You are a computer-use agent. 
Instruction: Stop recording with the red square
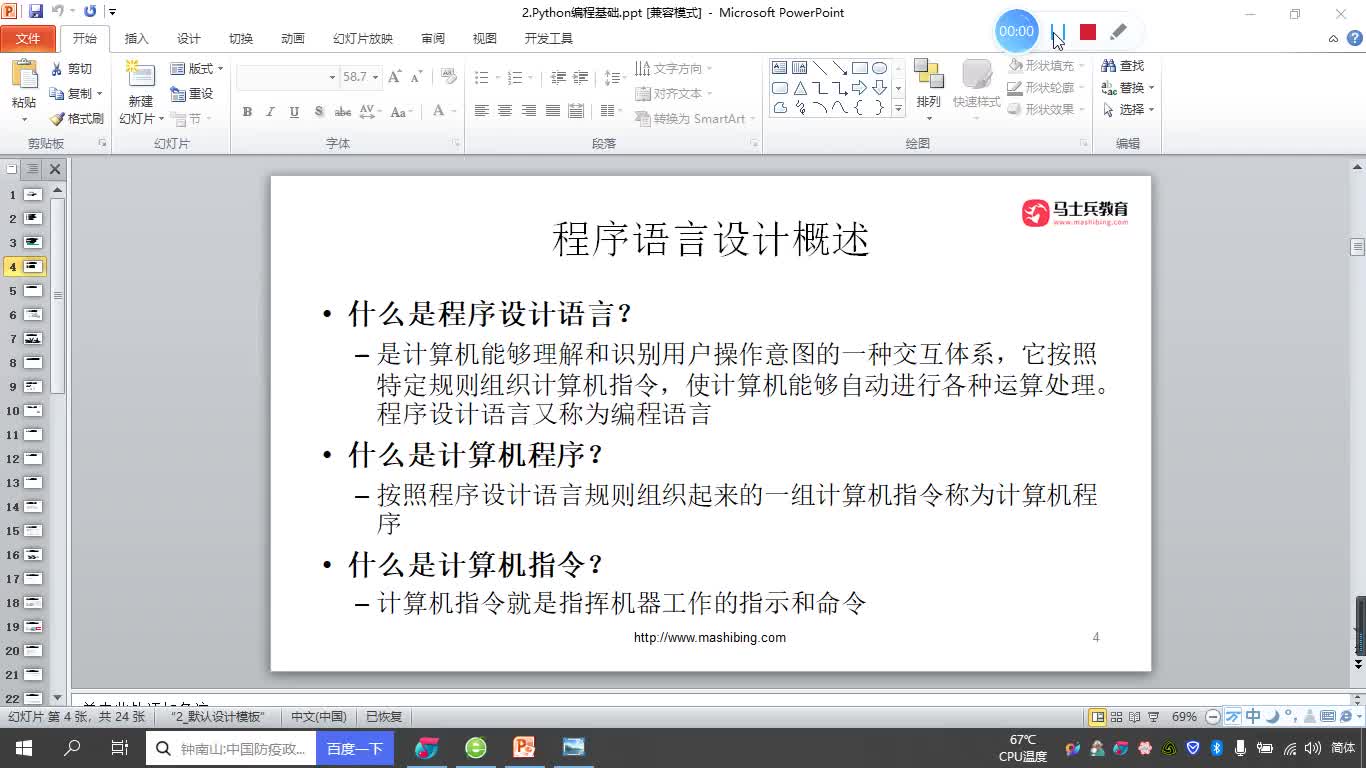[x=1088, y=32]
